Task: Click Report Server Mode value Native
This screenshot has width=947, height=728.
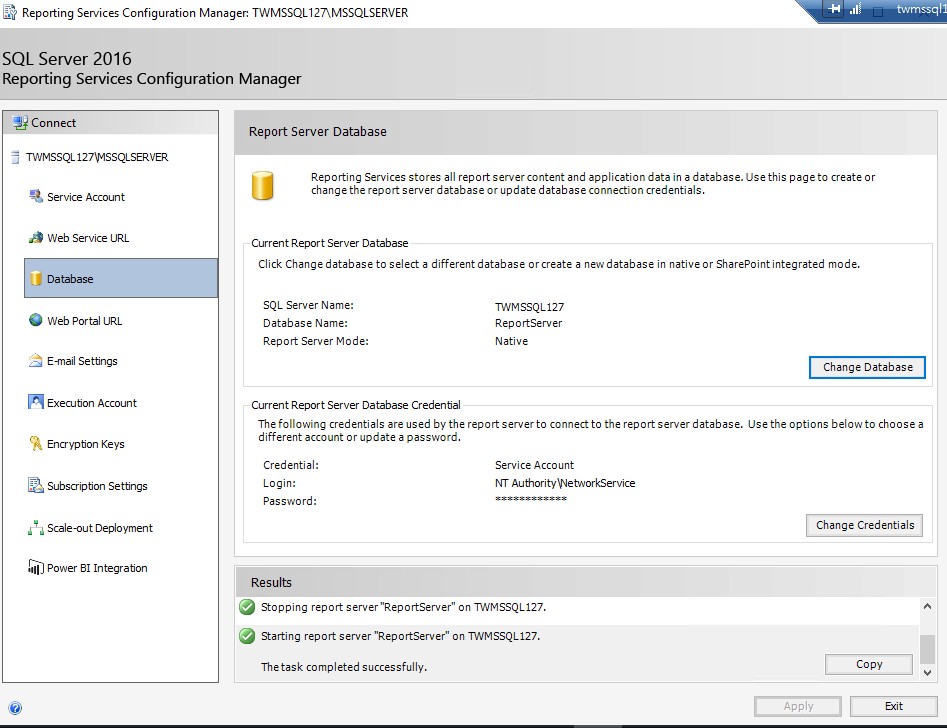Action: (x=511, y=341)
